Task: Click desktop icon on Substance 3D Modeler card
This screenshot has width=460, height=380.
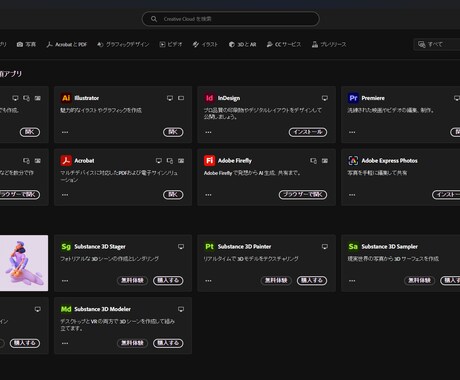Action: pos(181,309)
